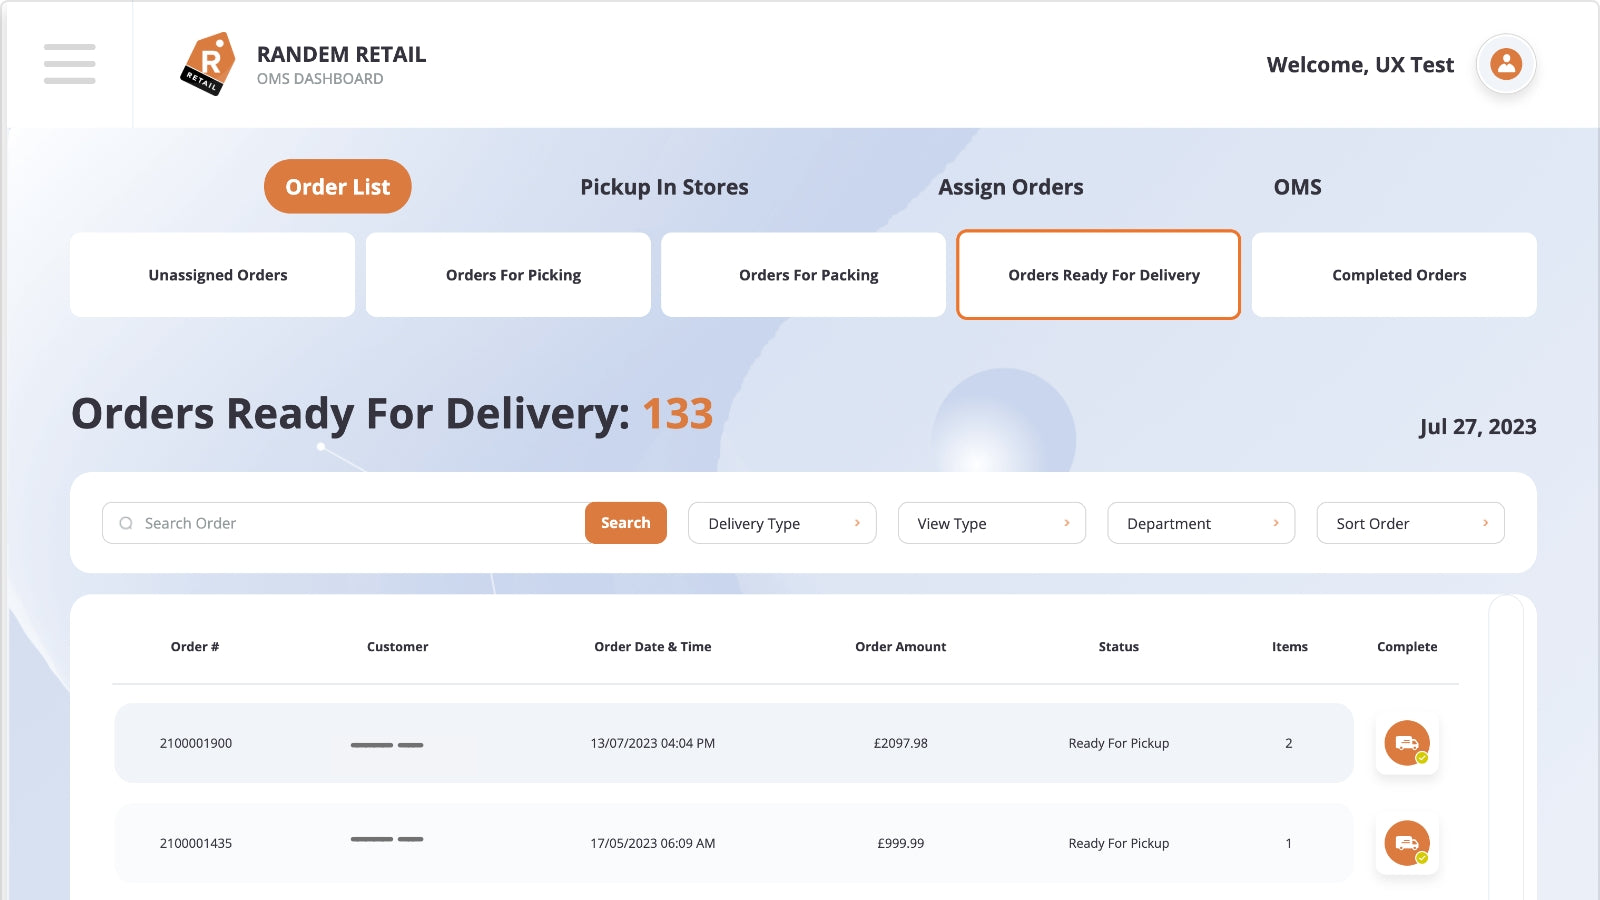Screen dimensions: 1600x900
Task: Select the OMS tab
Action: [x=1297, y=187]
